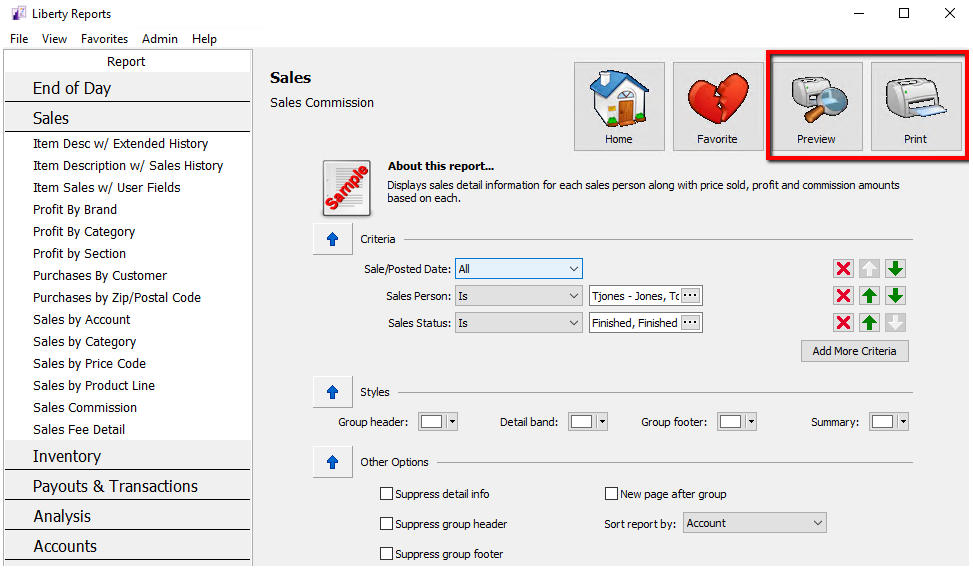Image resolution: width=973 pixels, height=568 pixels.
Task: Click the Home house icon button
Action: [619, 106]
